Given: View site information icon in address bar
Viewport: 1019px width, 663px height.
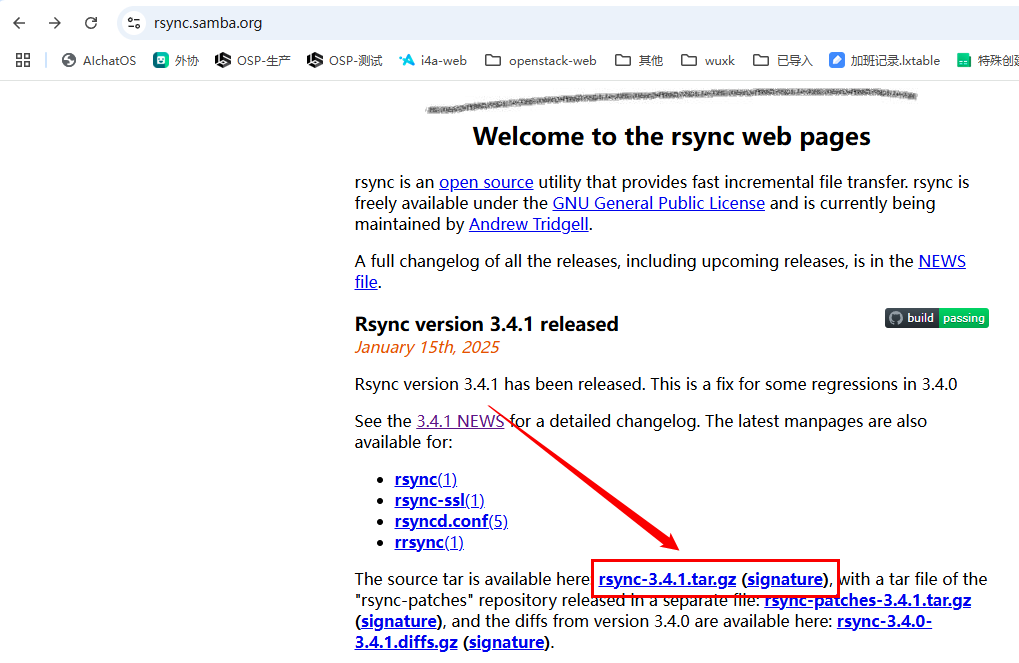Looking at the screenshot, I should point(134,23).
